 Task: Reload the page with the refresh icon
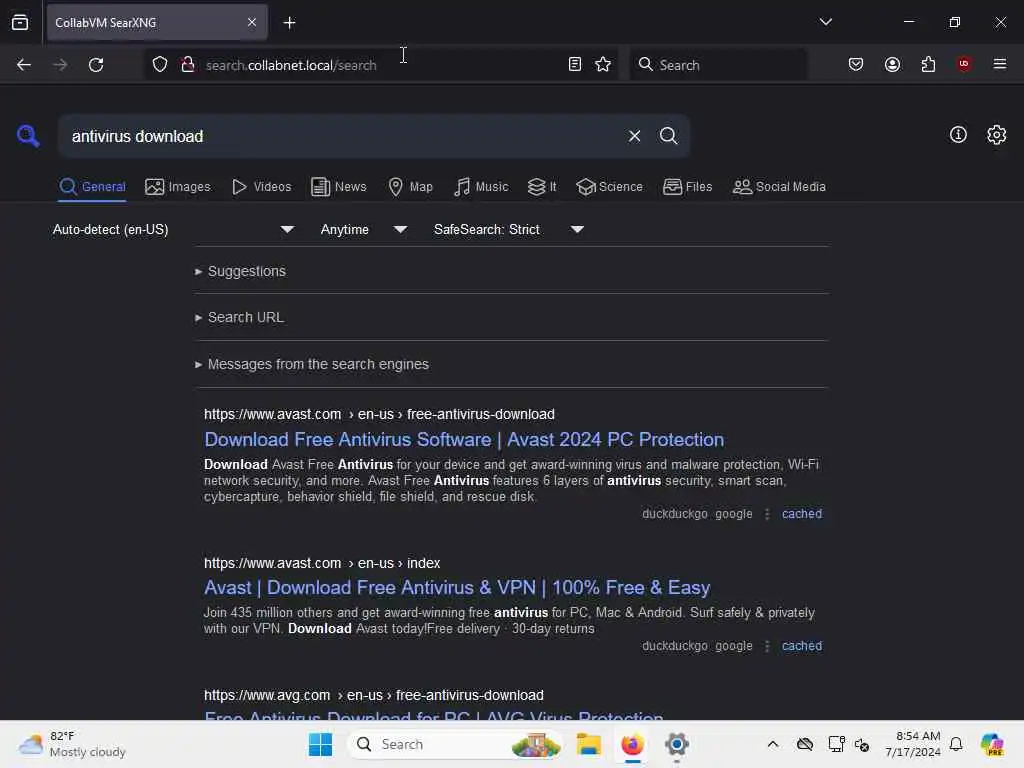[x=96, y=65]
